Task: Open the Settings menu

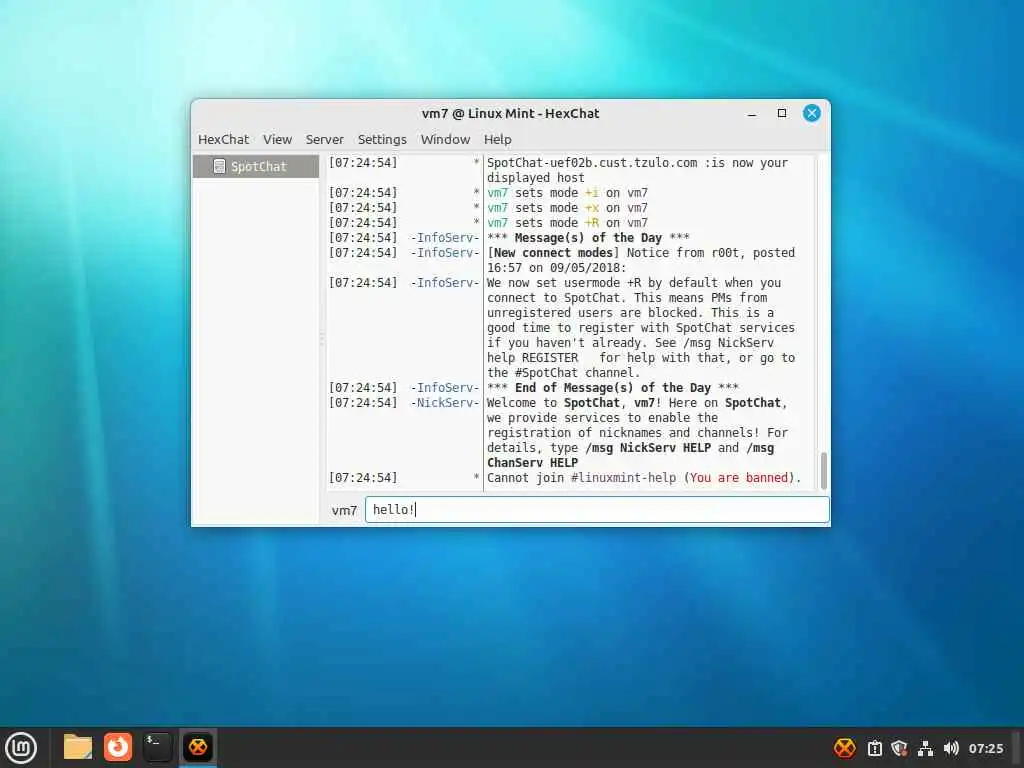Action: coord(382,139)
